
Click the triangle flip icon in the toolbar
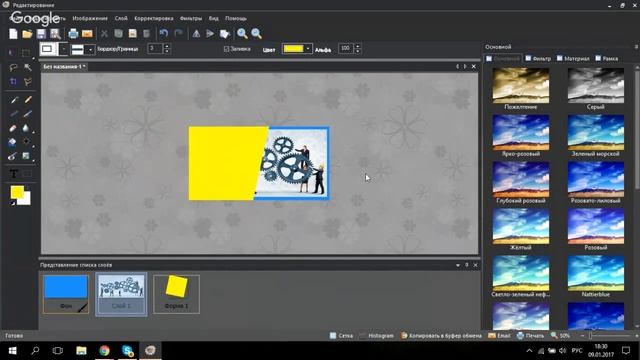click(x=196, y=33)
